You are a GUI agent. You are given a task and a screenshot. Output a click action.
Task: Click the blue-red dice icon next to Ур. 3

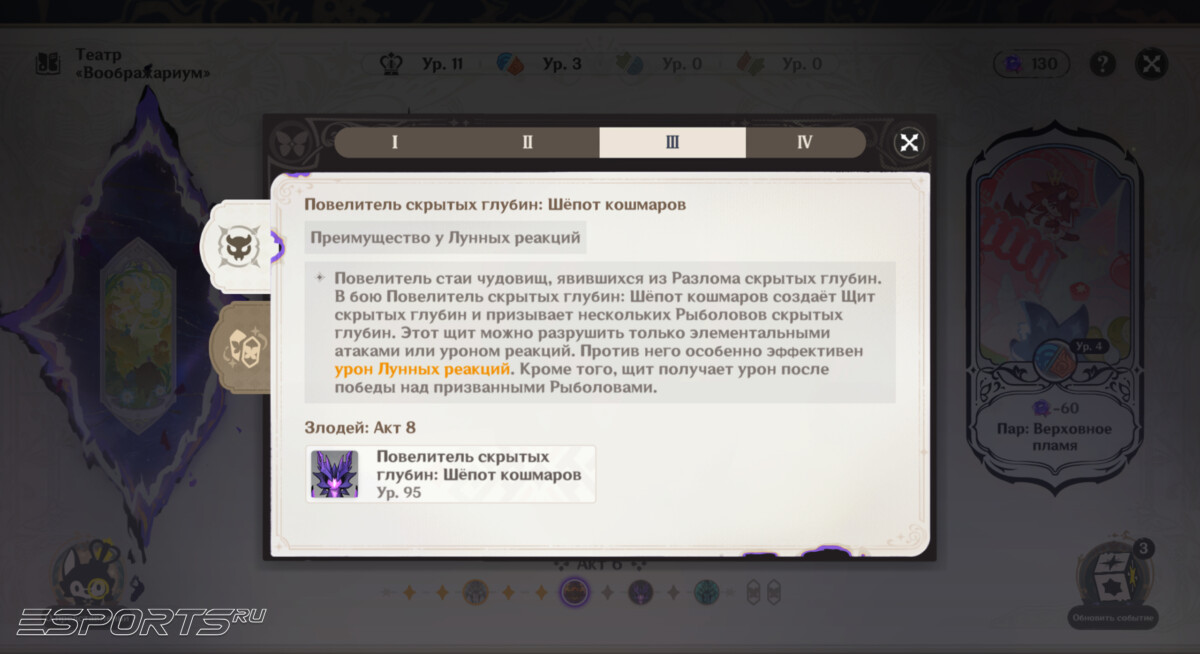[x=510, y=64]
